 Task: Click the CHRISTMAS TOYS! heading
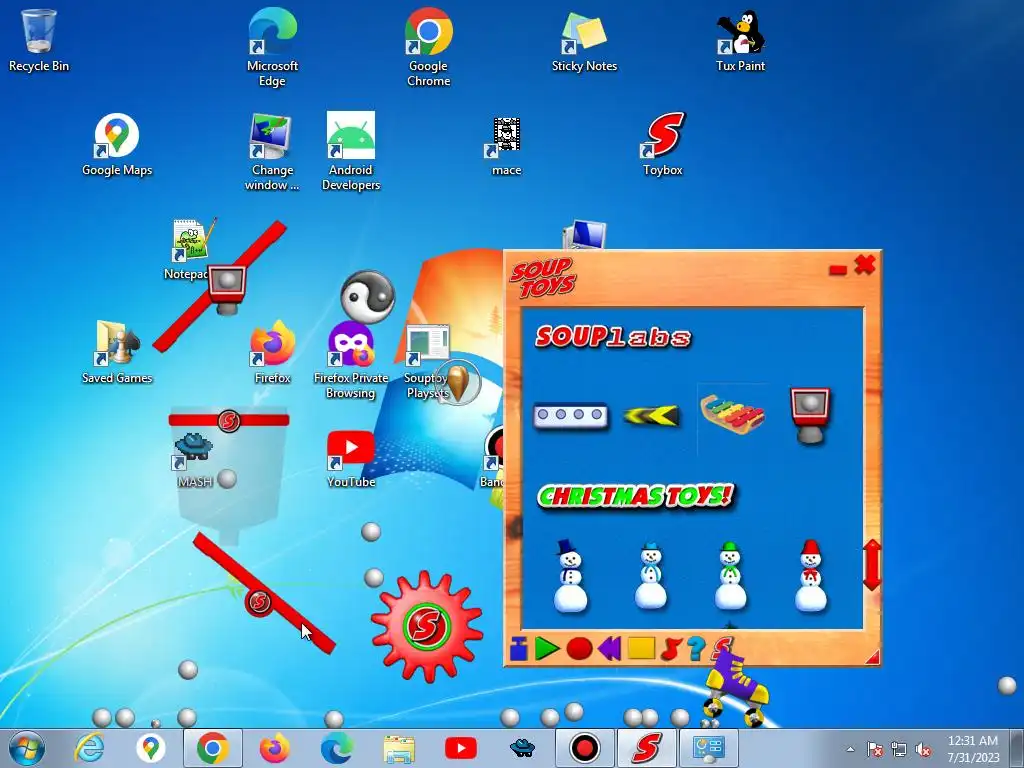pos(635,496)
